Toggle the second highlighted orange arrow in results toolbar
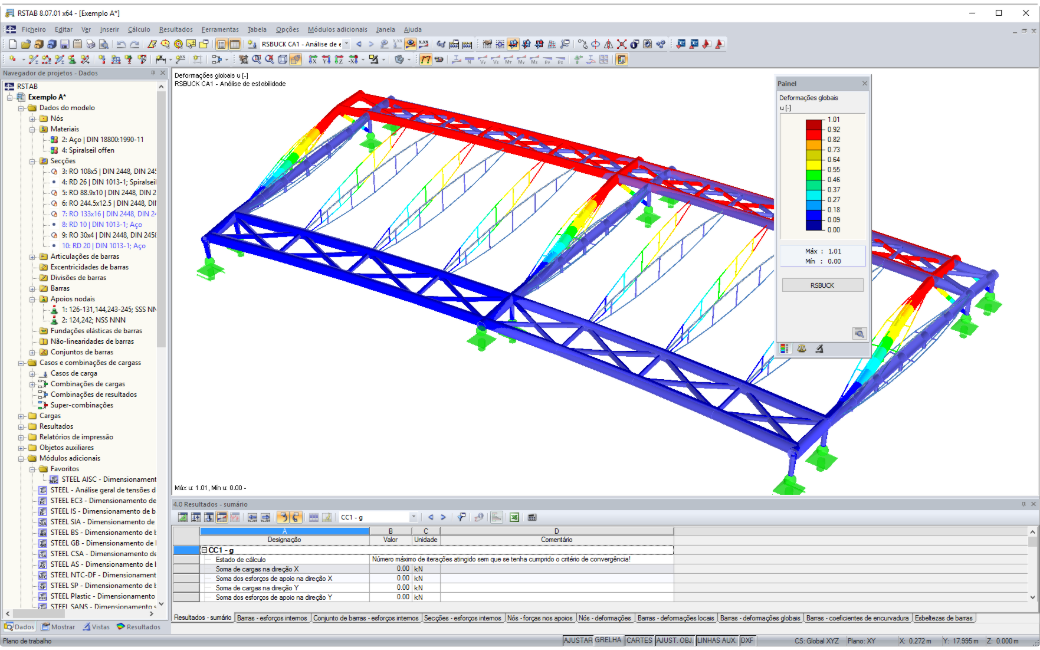Viewport: 1040px width, 650px height. pyautogui.click(x=295, y=517)
